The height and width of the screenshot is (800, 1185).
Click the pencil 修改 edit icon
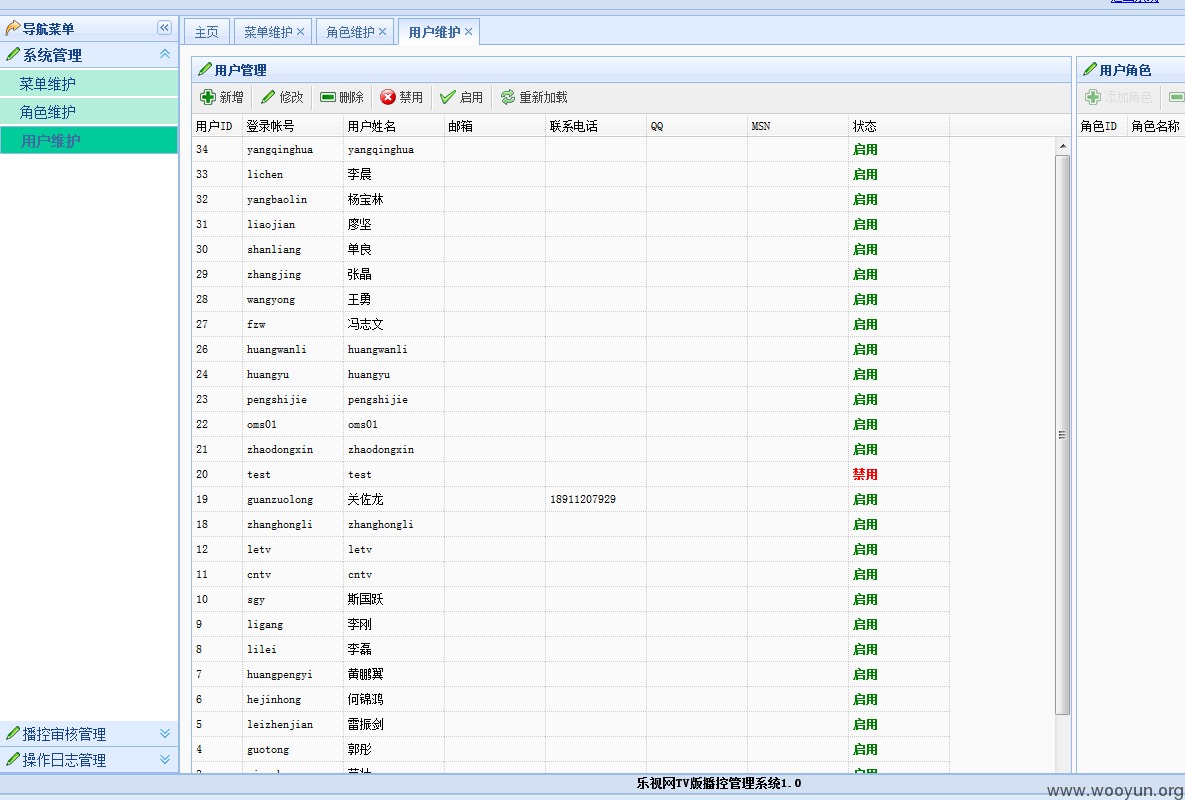coord(268,97)
